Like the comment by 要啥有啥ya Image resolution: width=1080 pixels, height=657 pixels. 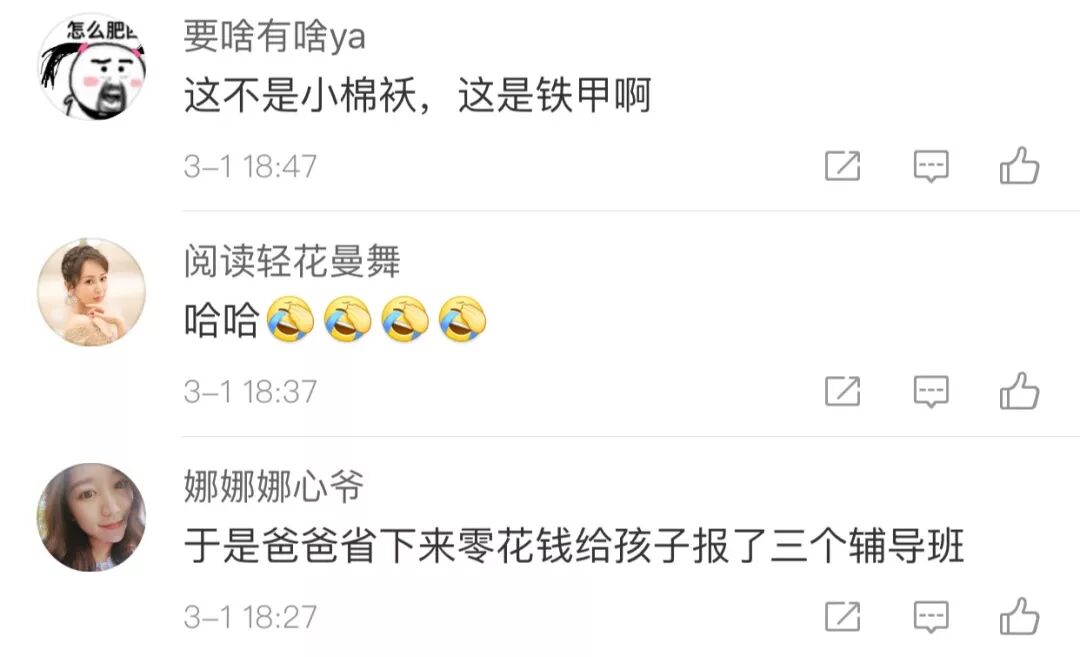(1019, 165)
